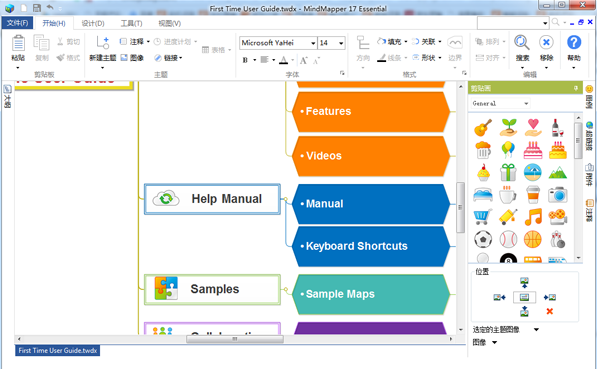Image resolution: width=597 pixels, height=369 pixels.
Task: Place image right of topic text
Action: click(550, 297)
